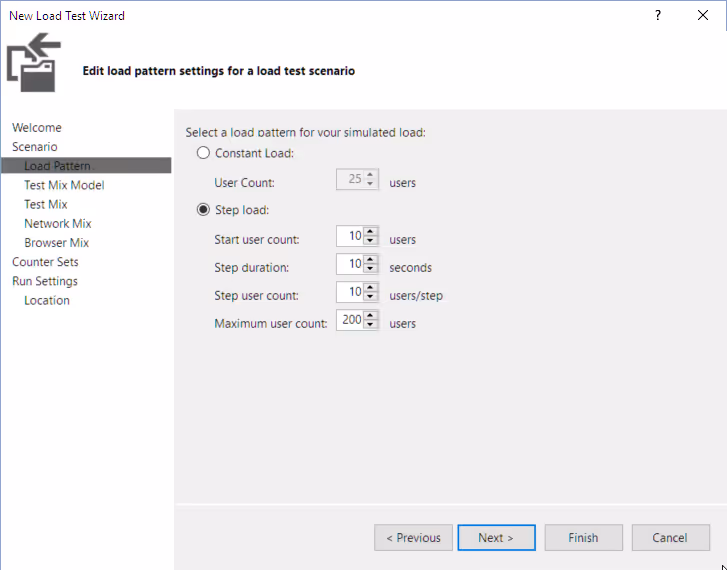Click the 'Step duration:' label

tap(251, 268)
